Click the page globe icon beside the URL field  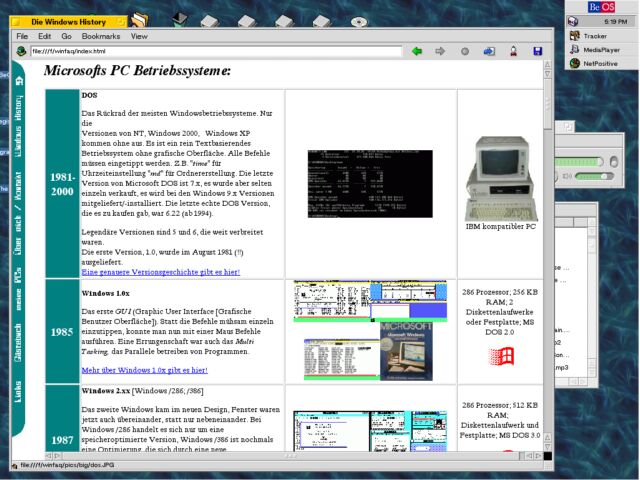click(21, 51)
